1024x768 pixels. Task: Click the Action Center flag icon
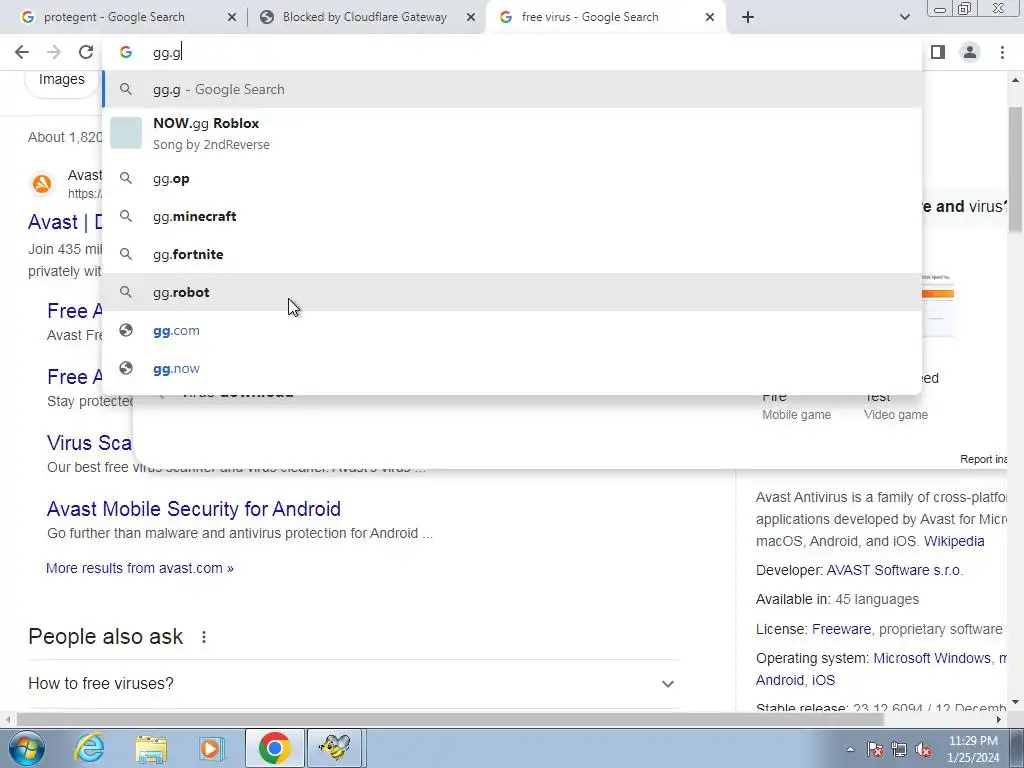[x=875, y=749]
